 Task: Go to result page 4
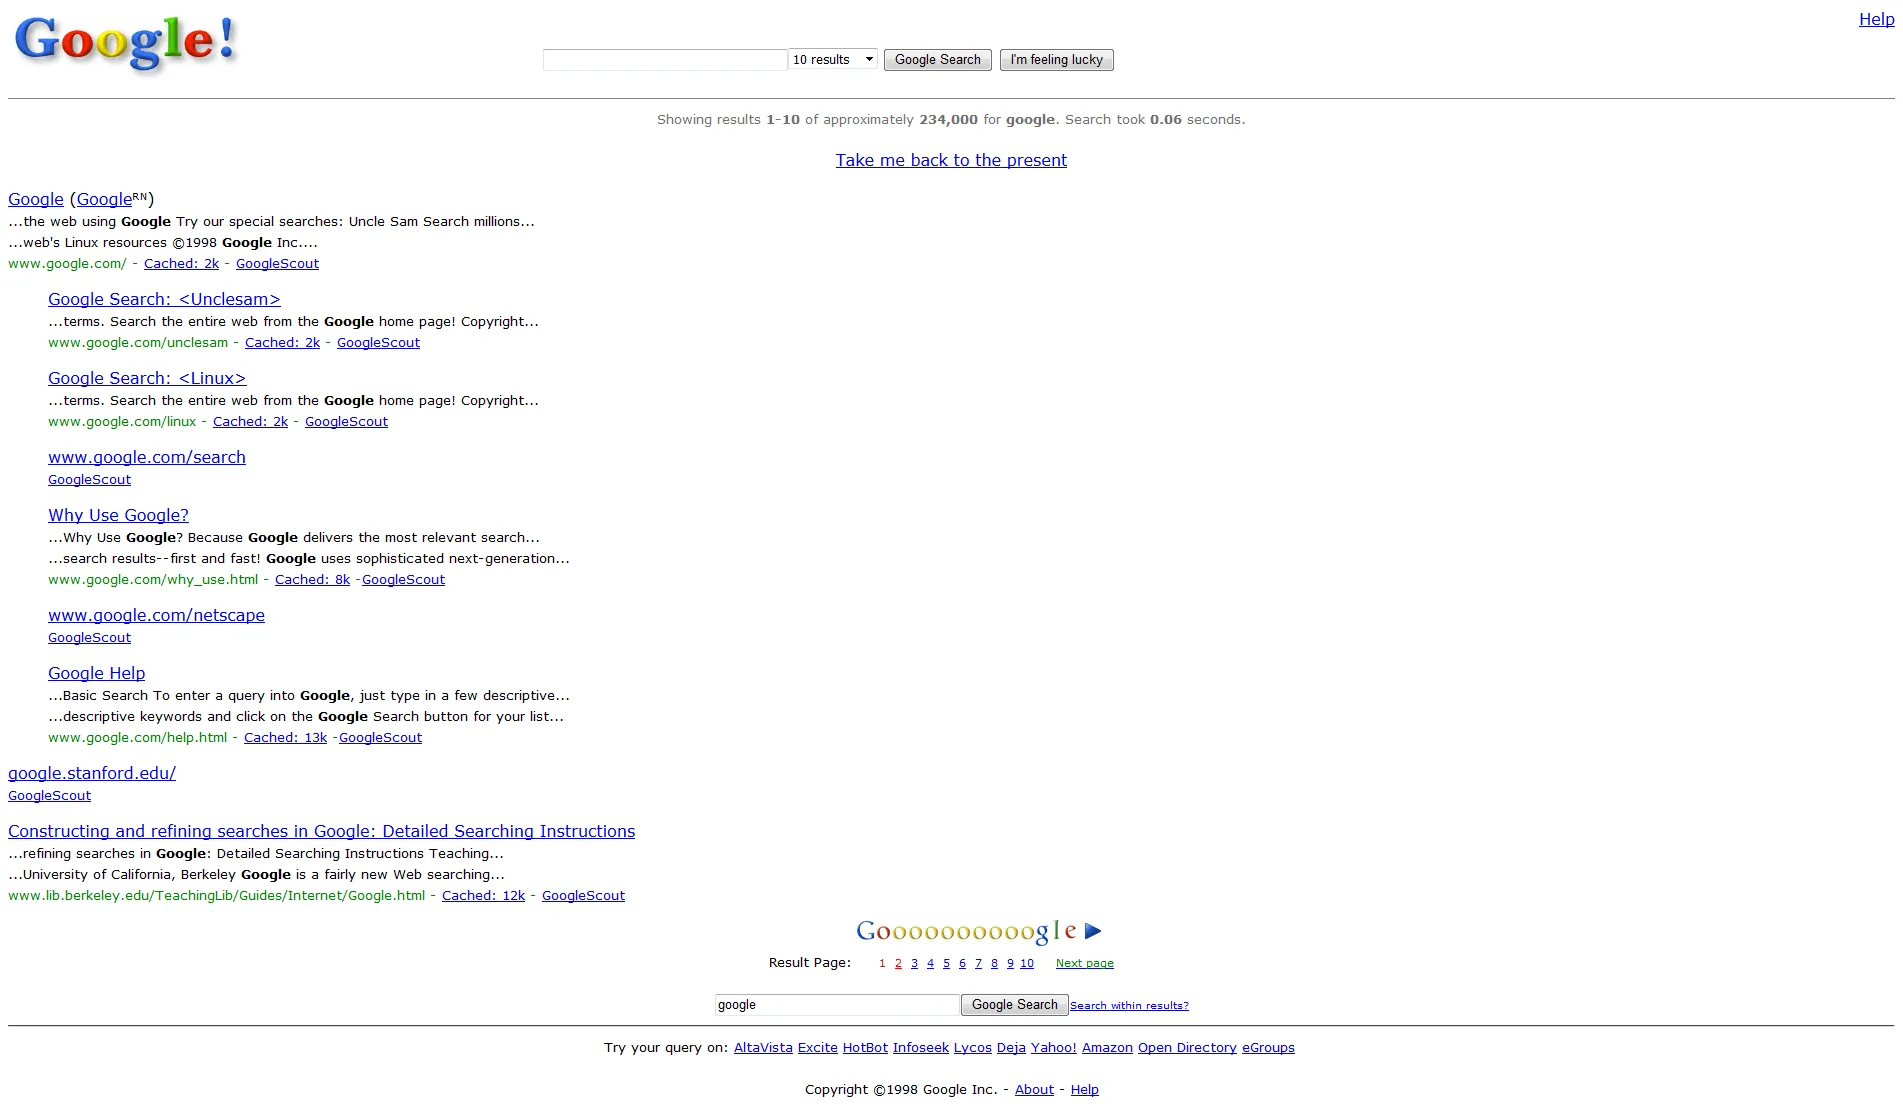[930, 963]
